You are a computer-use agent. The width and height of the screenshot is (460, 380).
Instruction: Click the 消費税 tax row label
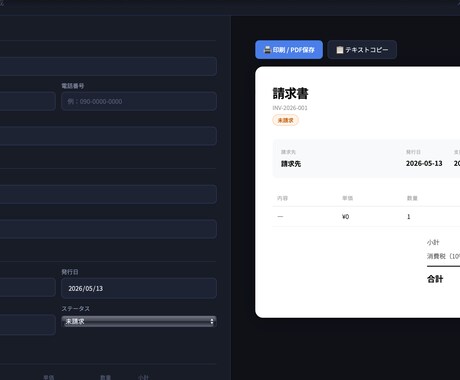point(443,256)
